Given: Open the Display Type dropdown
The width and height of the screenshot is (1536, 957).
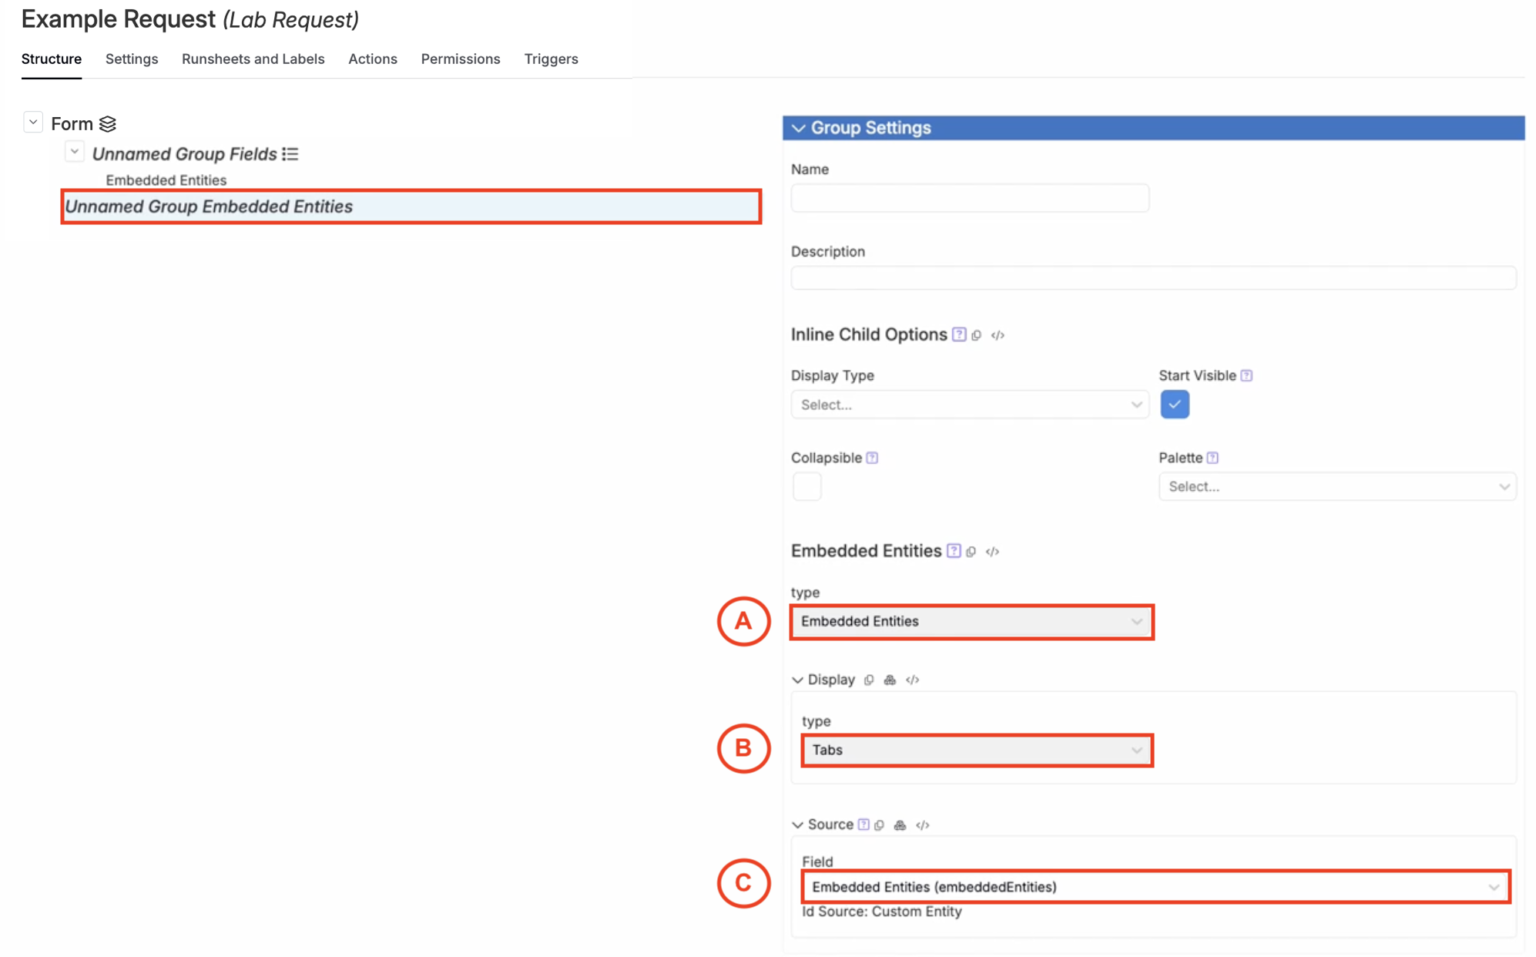Looking at the screenshot, I should pos(970,405).
